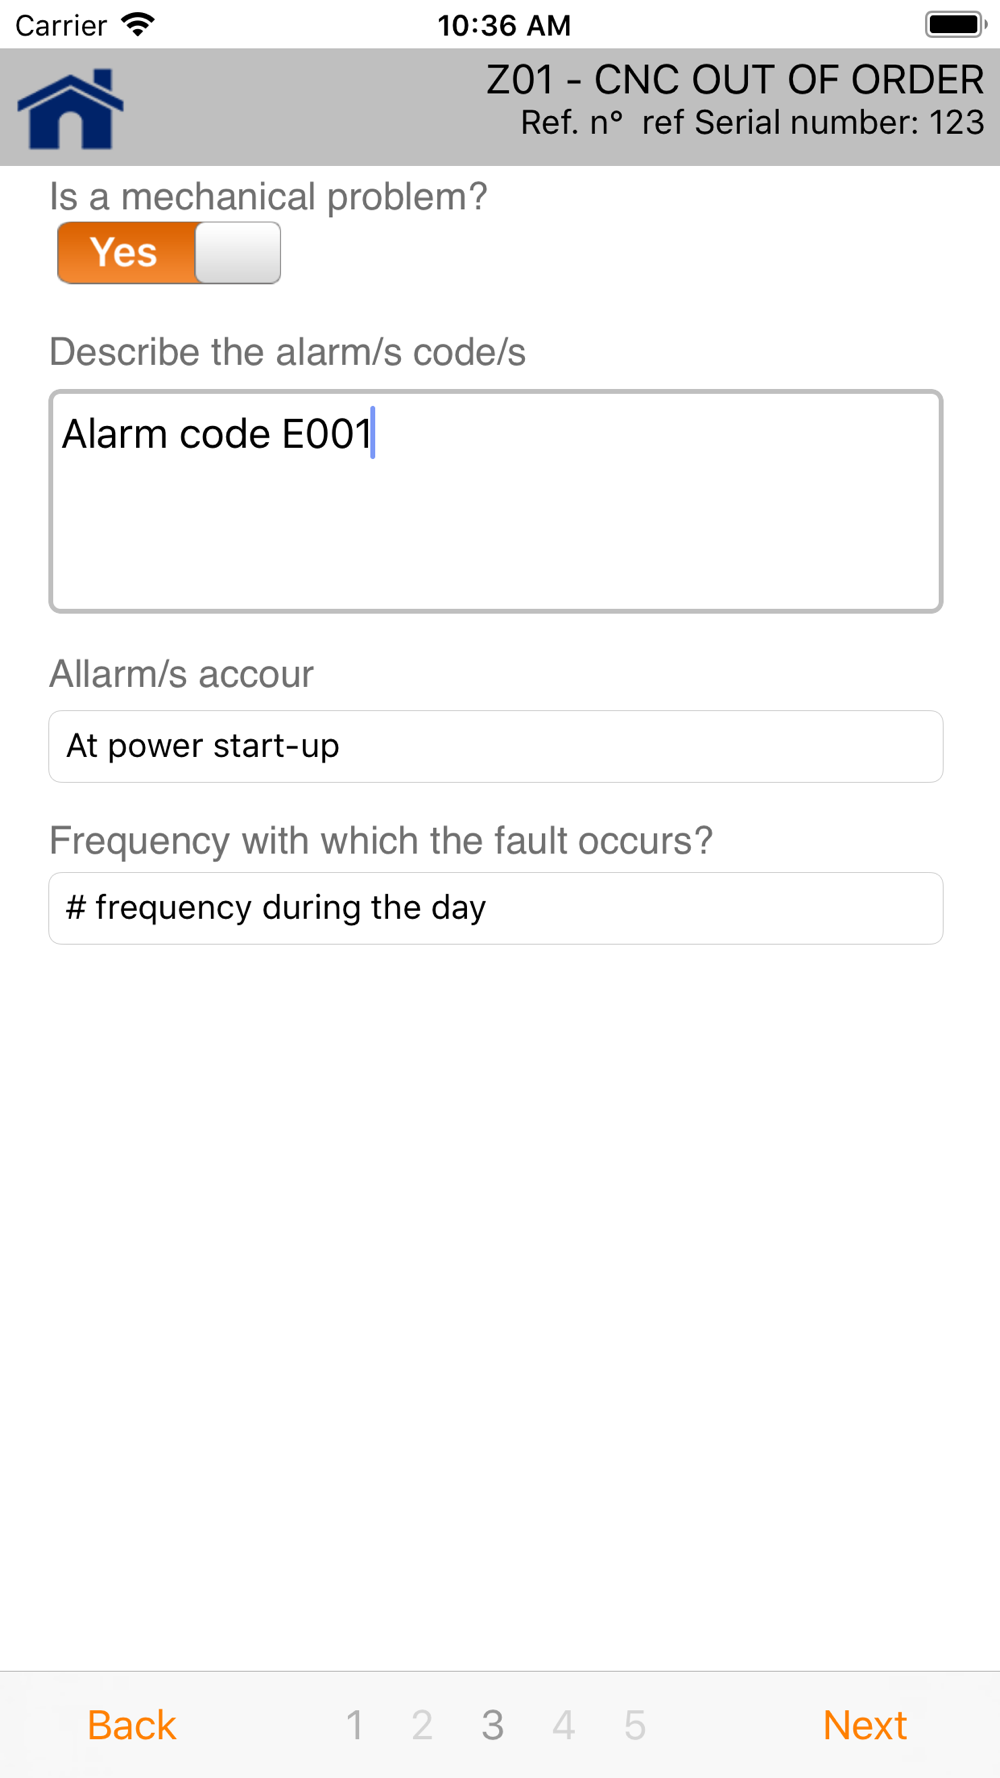The height and width of the screenshot is (1778, 1000).
Task: Tap the Wi-Fi status icon
Action: 137,24
